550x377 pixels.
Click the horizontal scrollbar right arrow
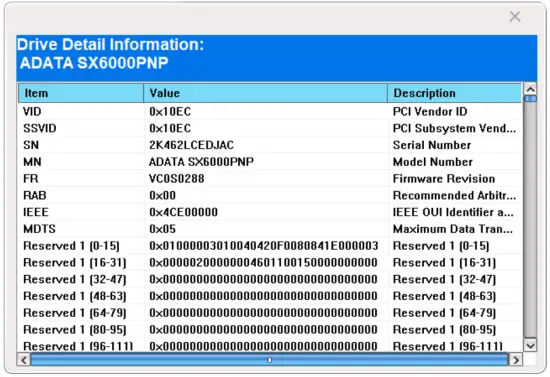[x=515, y=360]
